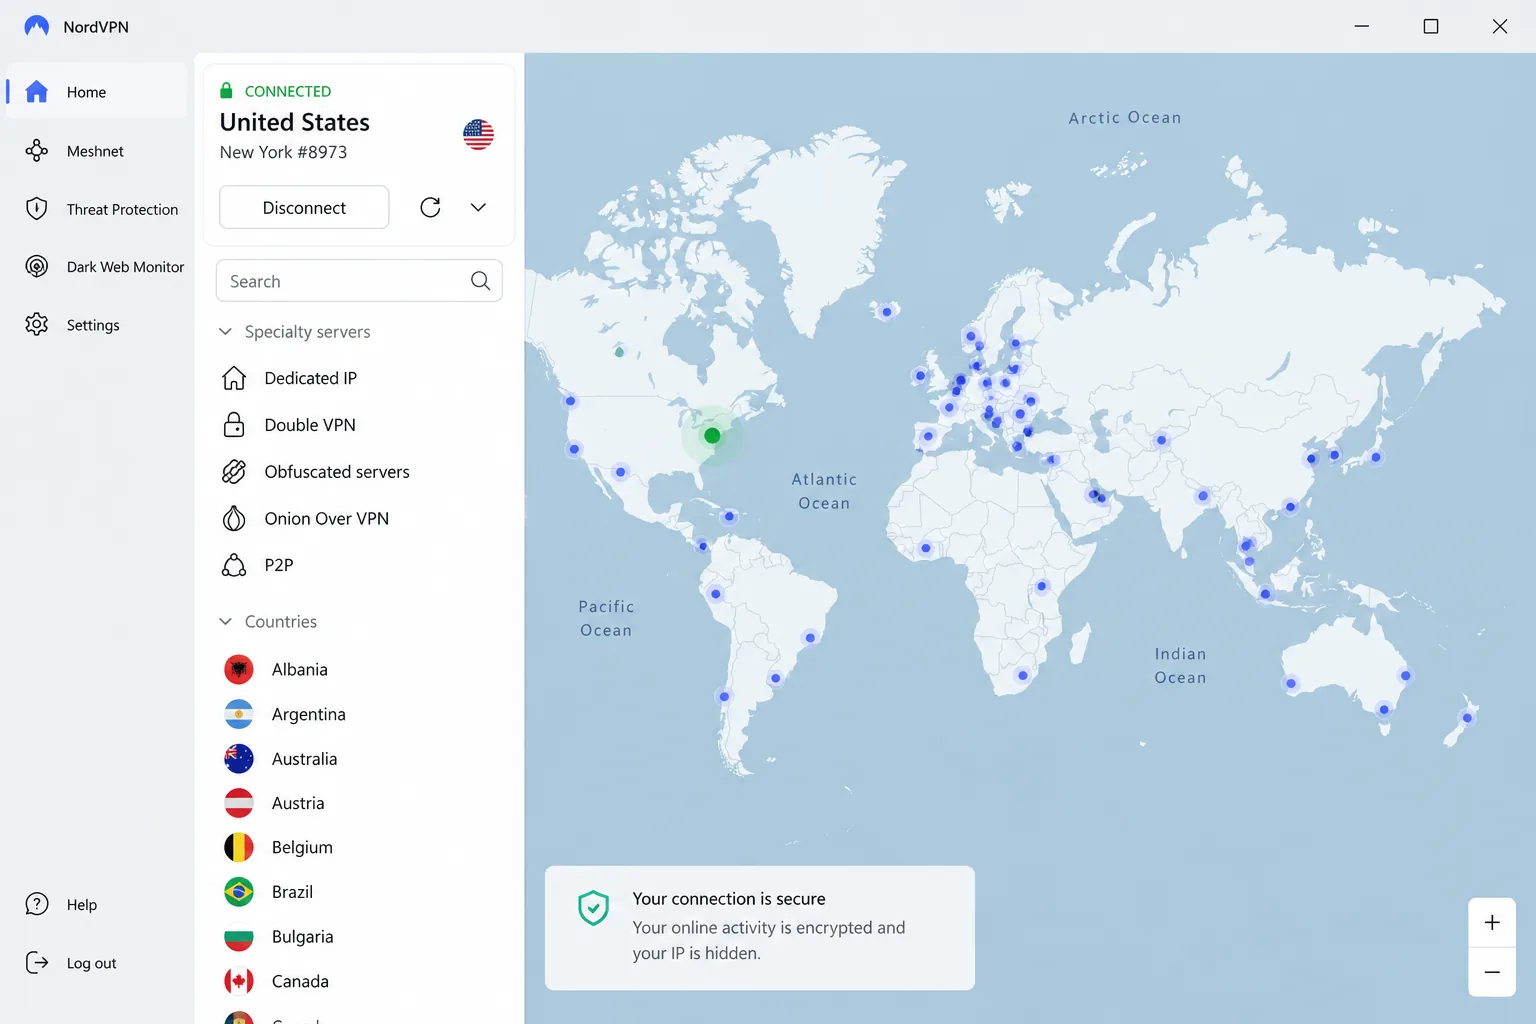
Task: Click the Settings gear icon
Action: (x=37, y=325)
